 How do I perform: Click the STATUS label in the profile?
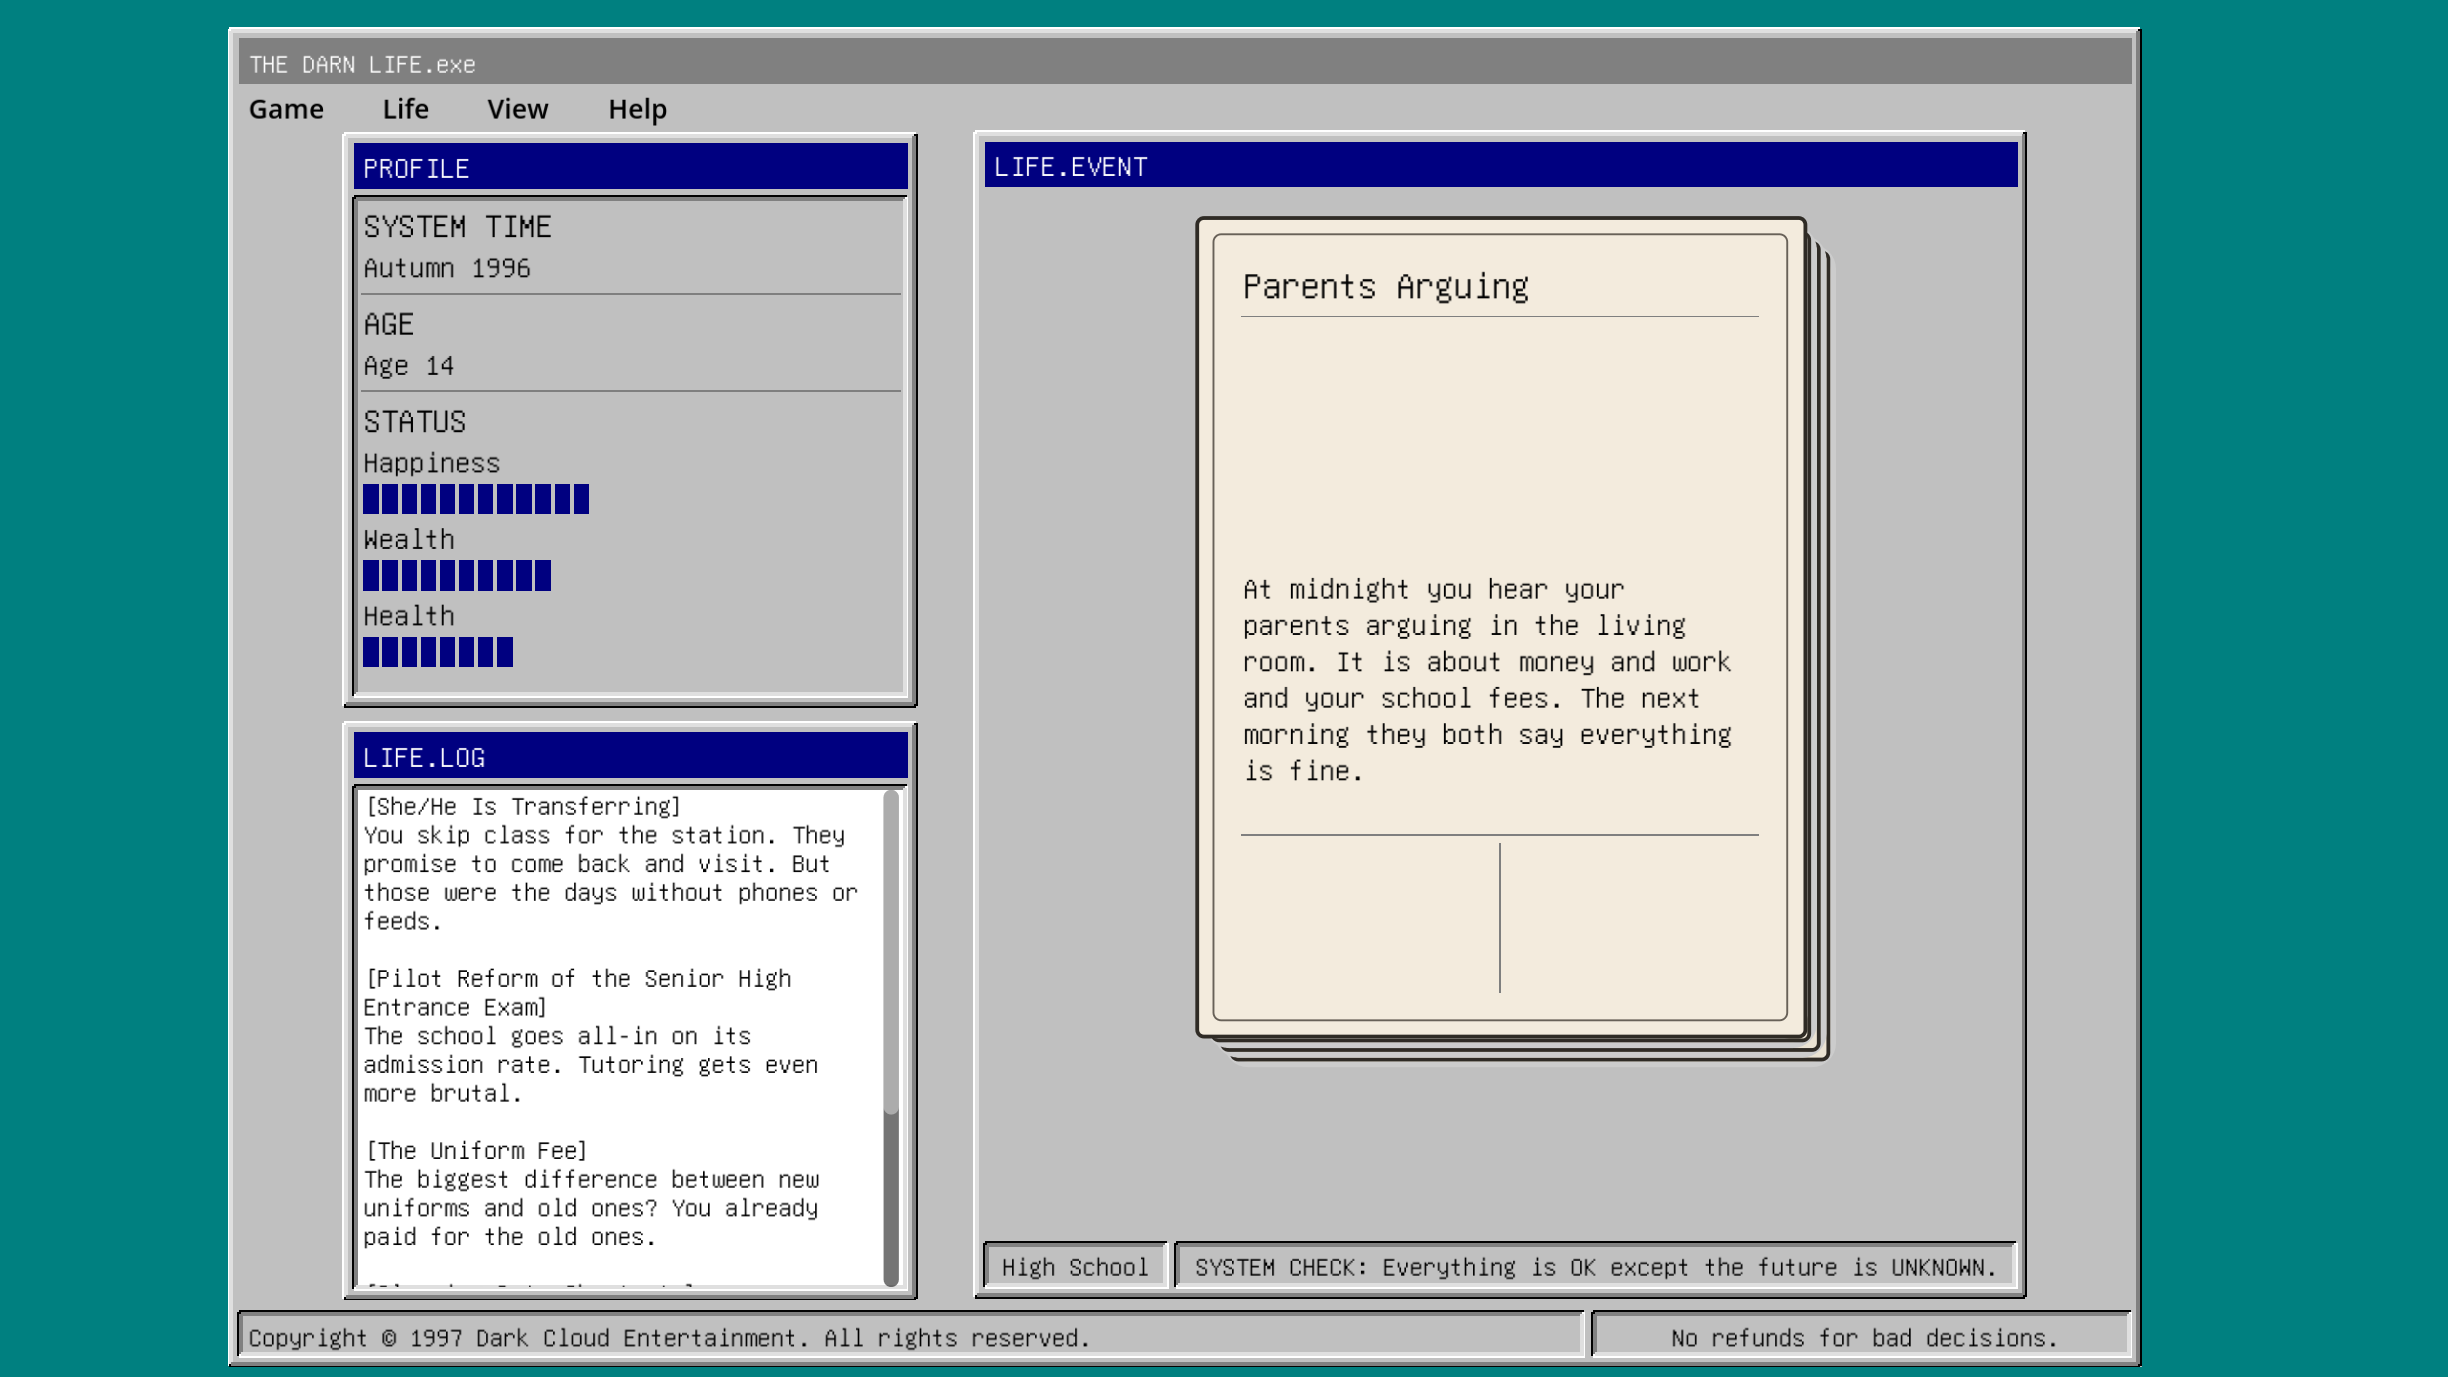point(415,422)
